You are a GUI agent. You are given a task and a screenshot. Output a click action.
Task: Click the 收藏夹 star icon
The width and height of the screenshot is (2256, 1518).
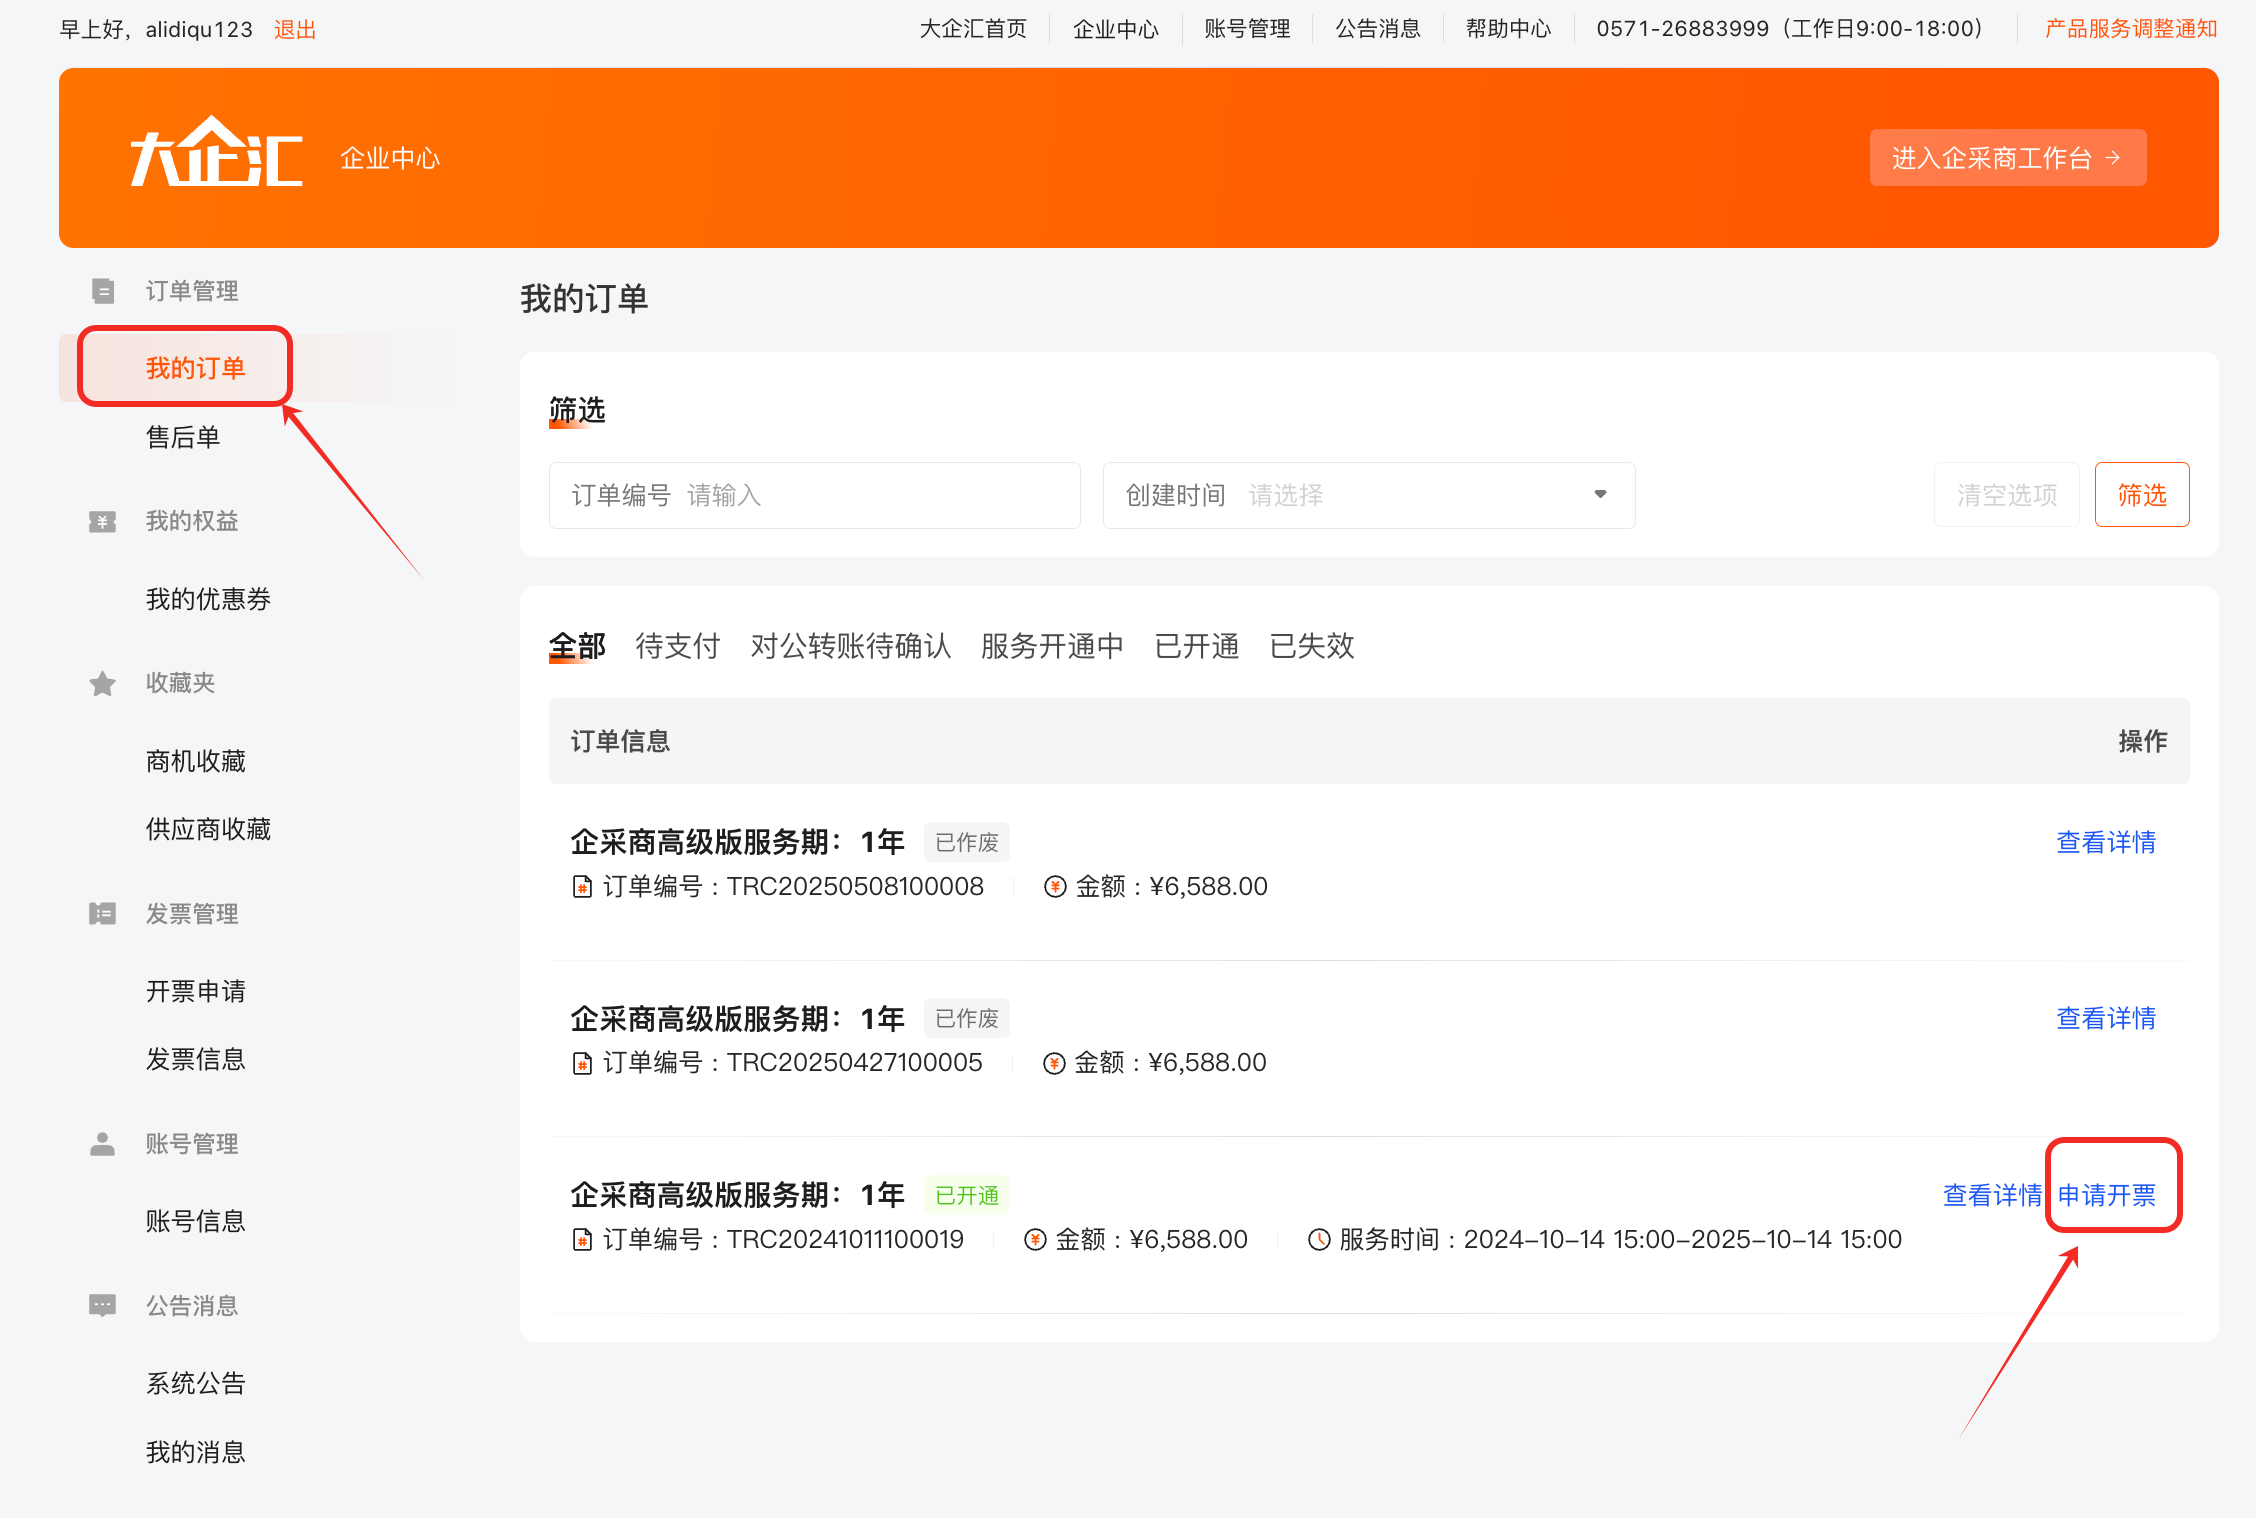tap(102, 683)
